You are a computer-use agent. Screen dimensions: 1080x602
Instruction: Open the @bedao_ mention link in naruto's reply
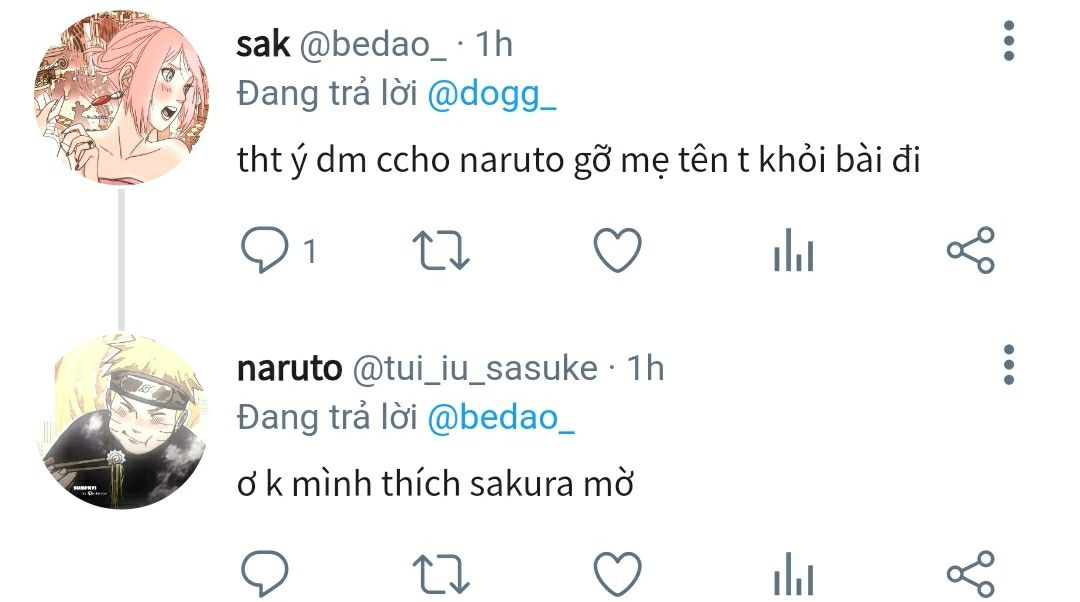500,418
